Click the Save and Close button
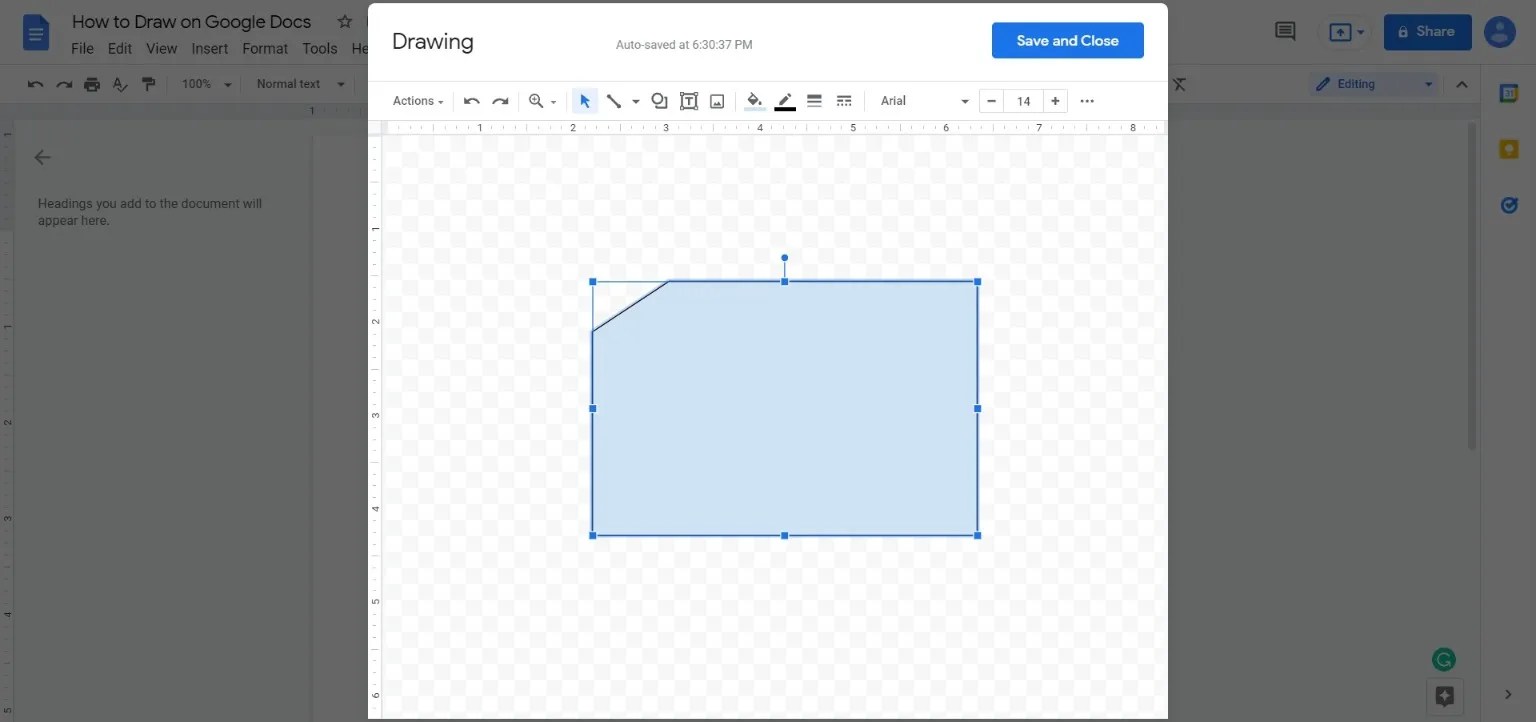This screenshot has height=722, width=1536. pyautogui.click(x=1067, y=40)
